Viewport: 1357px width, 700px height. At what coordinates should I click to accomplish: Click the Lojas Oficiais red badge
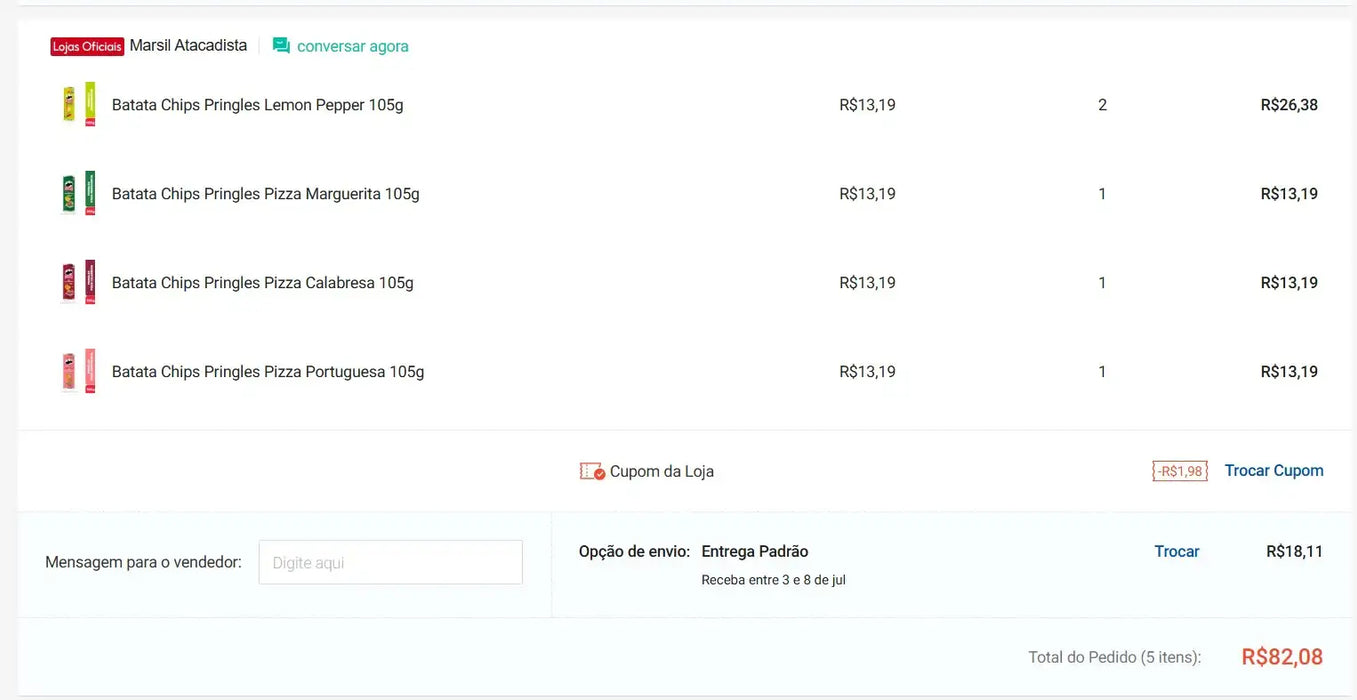(x=87, y=47)
